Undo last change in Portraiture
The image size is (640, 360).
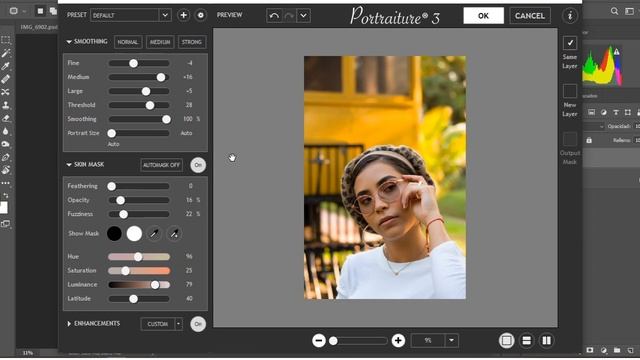274,16
